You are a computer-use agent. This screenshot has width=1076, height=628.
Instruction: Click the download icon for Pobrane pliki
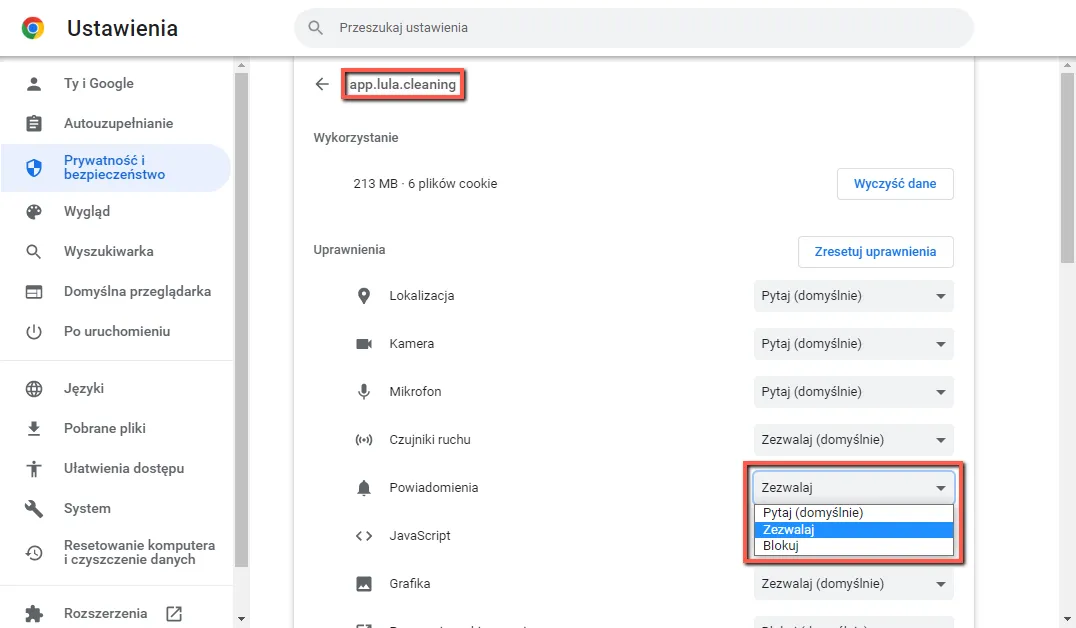34,428
